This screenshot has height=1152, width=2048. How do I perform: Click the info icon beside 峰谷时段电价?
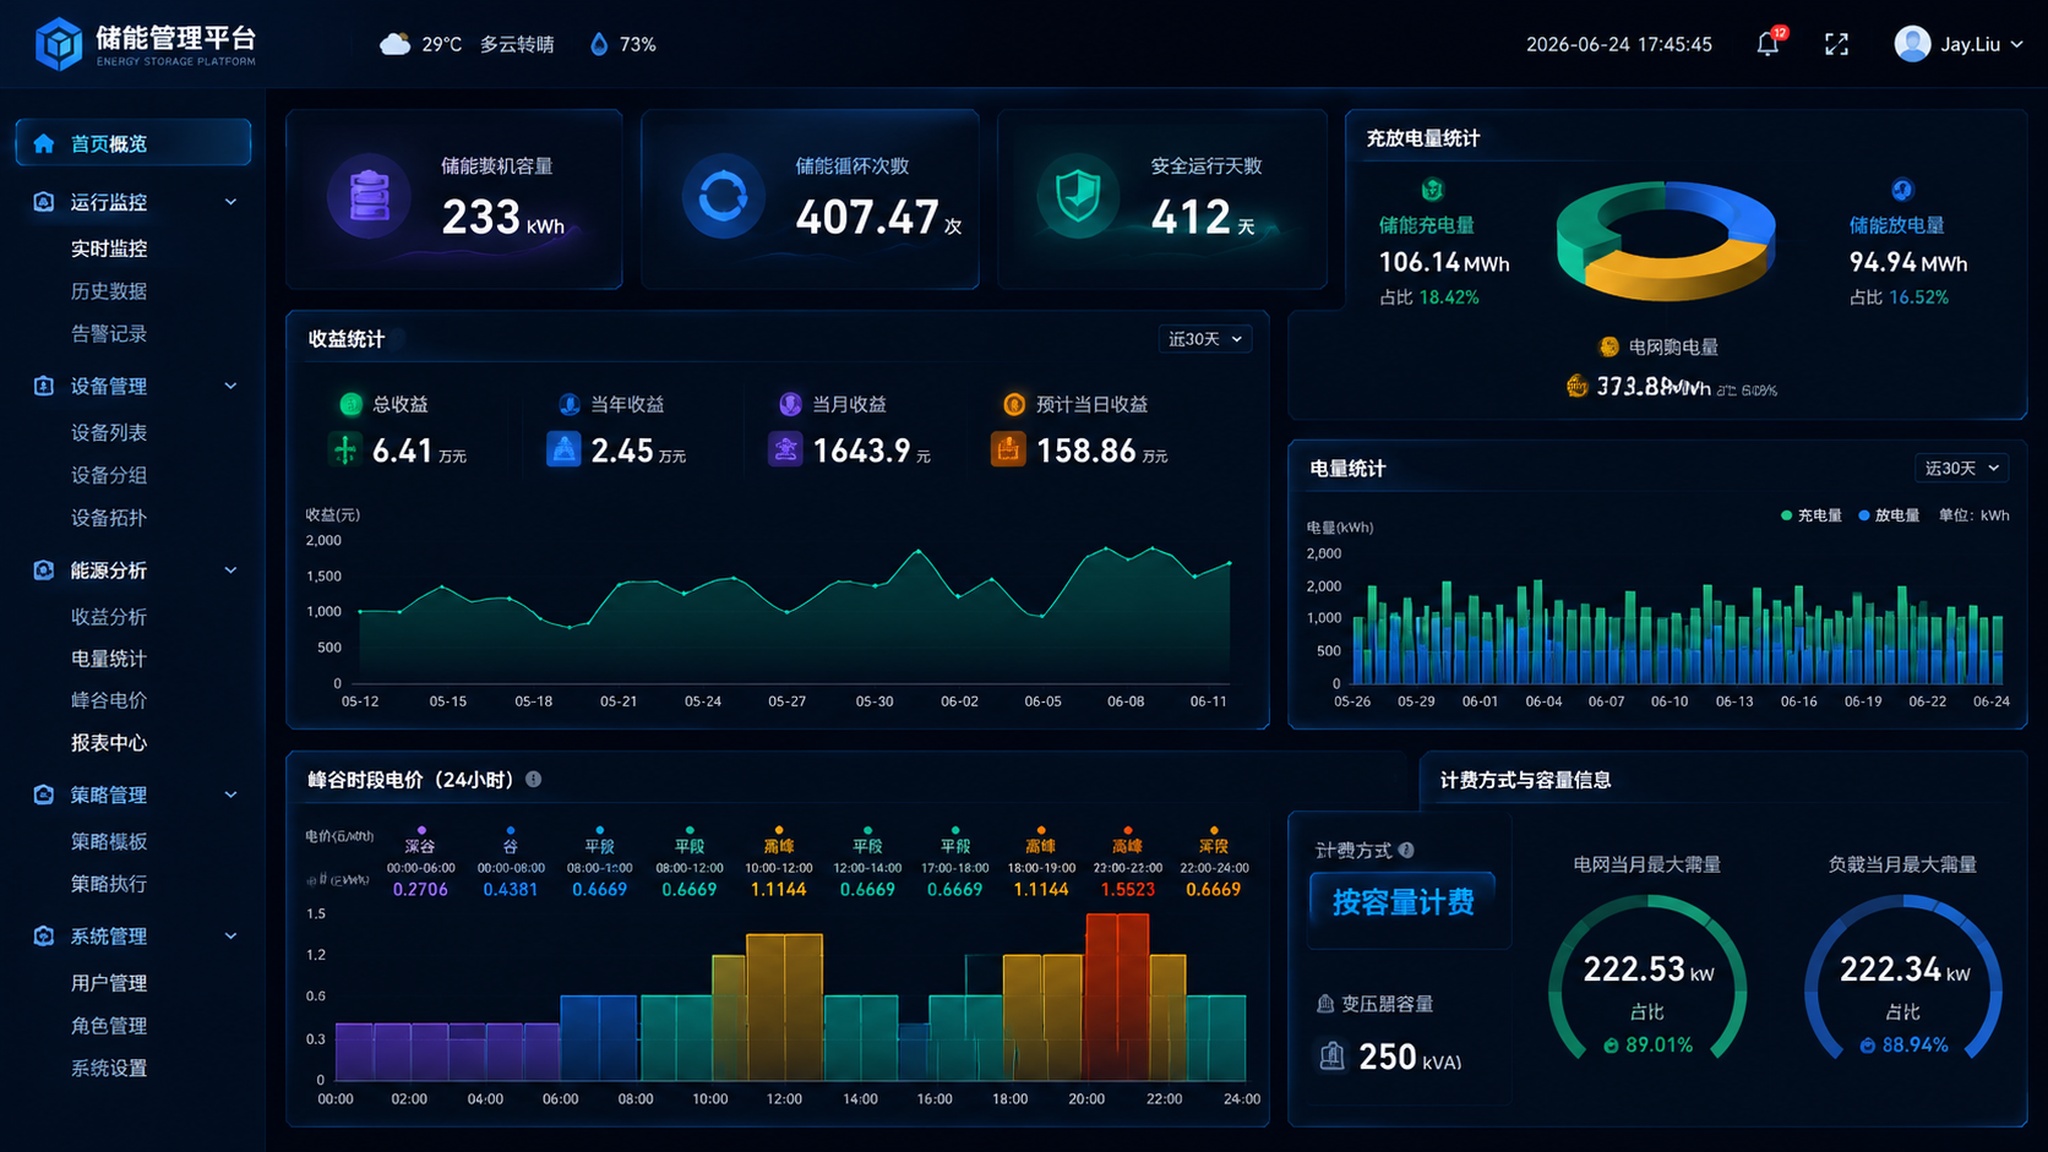click(533, 779)
